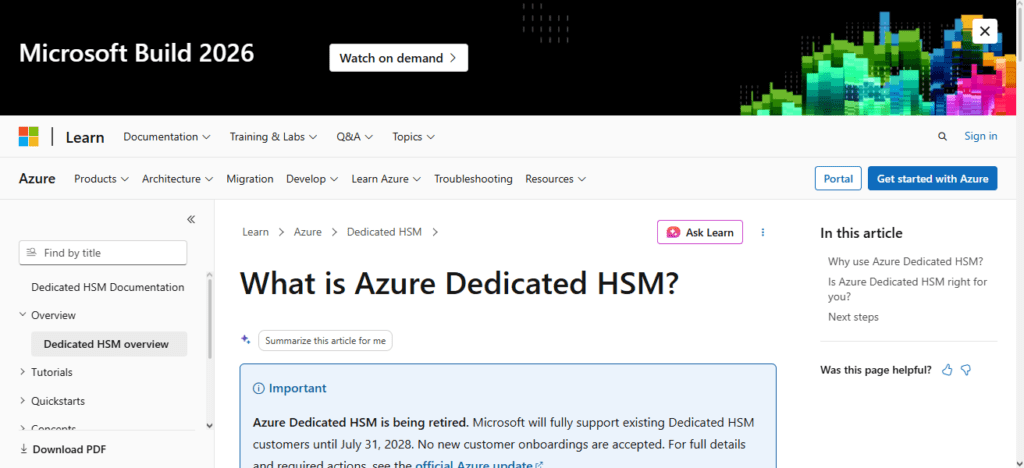Expand the Develop menu
The image size is (1024, 468).
click(x=312, y=179)
